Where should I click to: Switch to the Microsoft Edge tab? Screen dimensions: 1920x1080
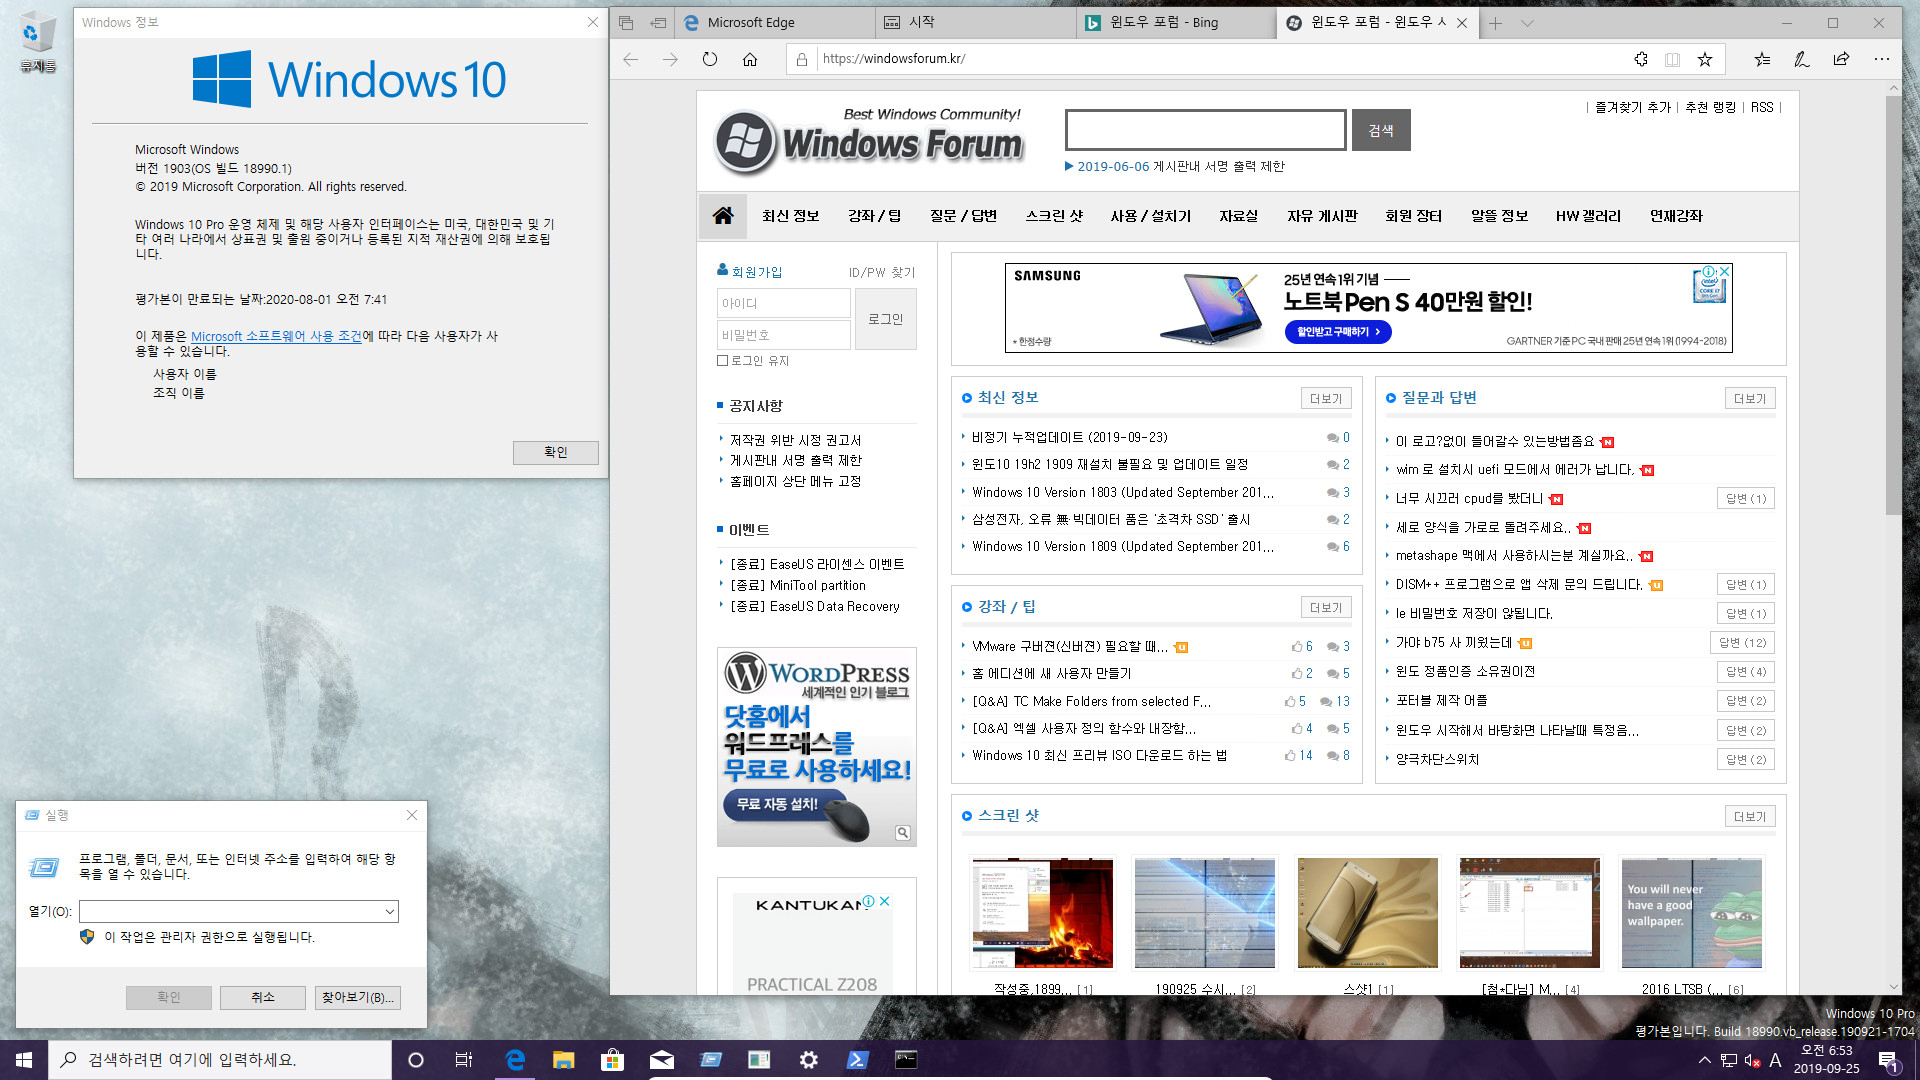click(x=775, y=22)
